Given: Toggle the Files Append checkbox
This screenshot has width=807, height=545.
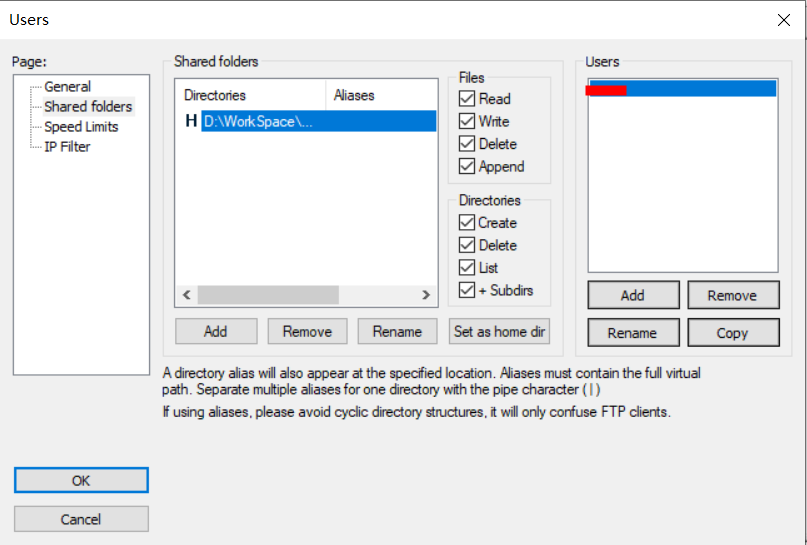Looking at the screenshot, I should tap(467, 167).
